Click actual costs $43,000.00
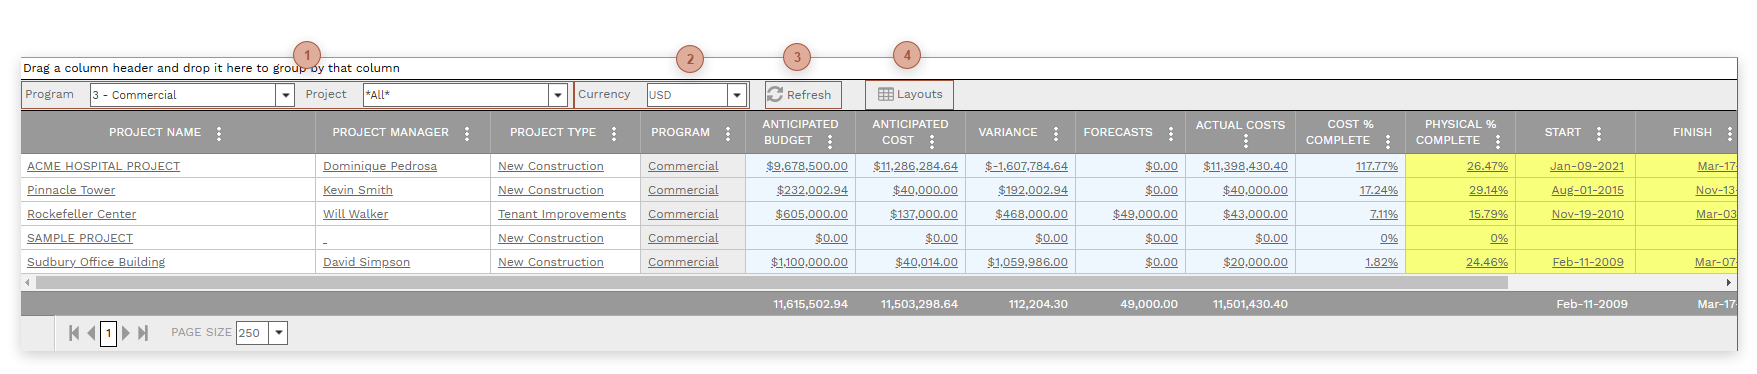Viewport: 1757px width, 374px height. tap(1255, 214)
